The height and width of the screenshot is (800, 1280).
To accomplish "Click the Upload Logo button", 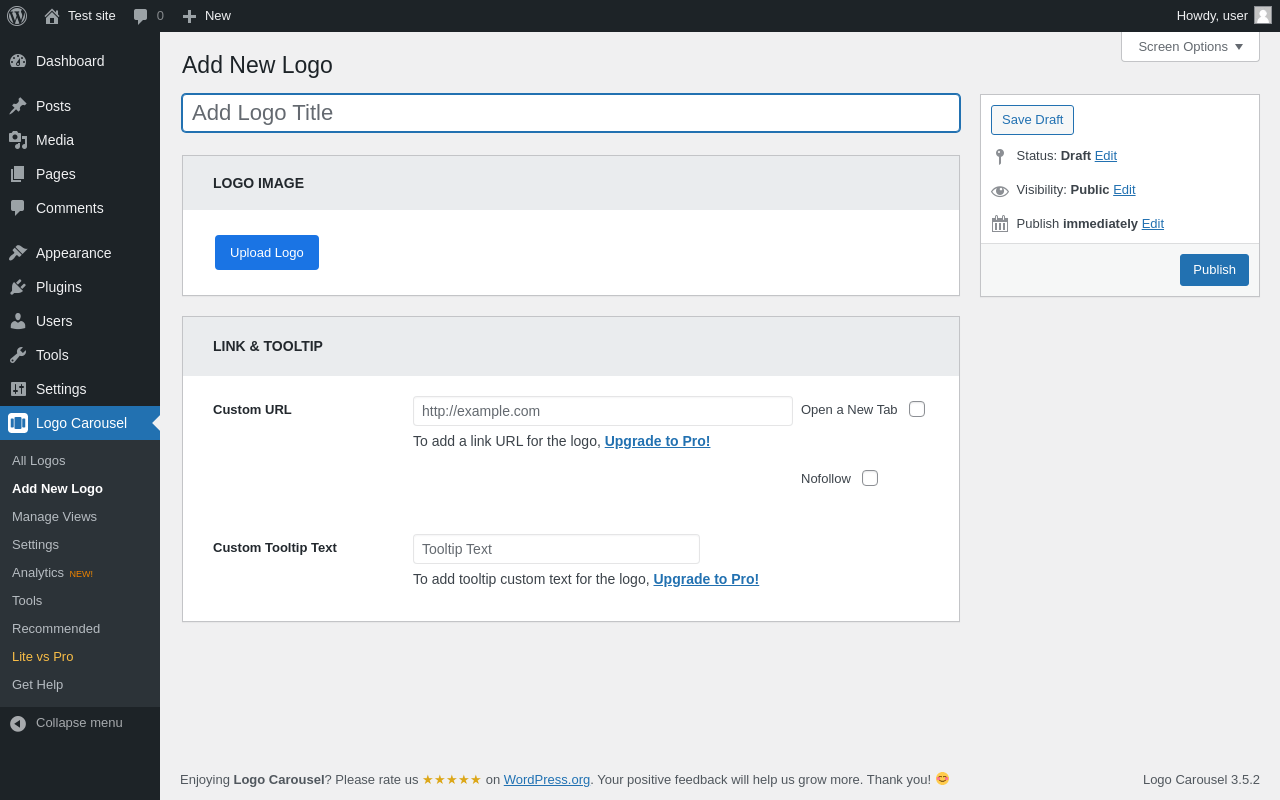I will pyautogui.click(x=267, y=253).
